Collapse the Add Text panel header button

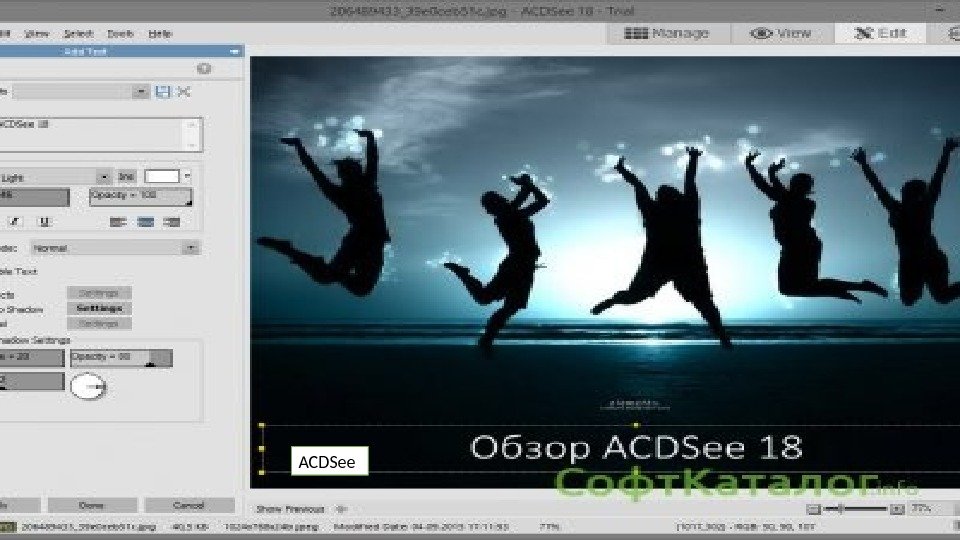click(234, 51)
